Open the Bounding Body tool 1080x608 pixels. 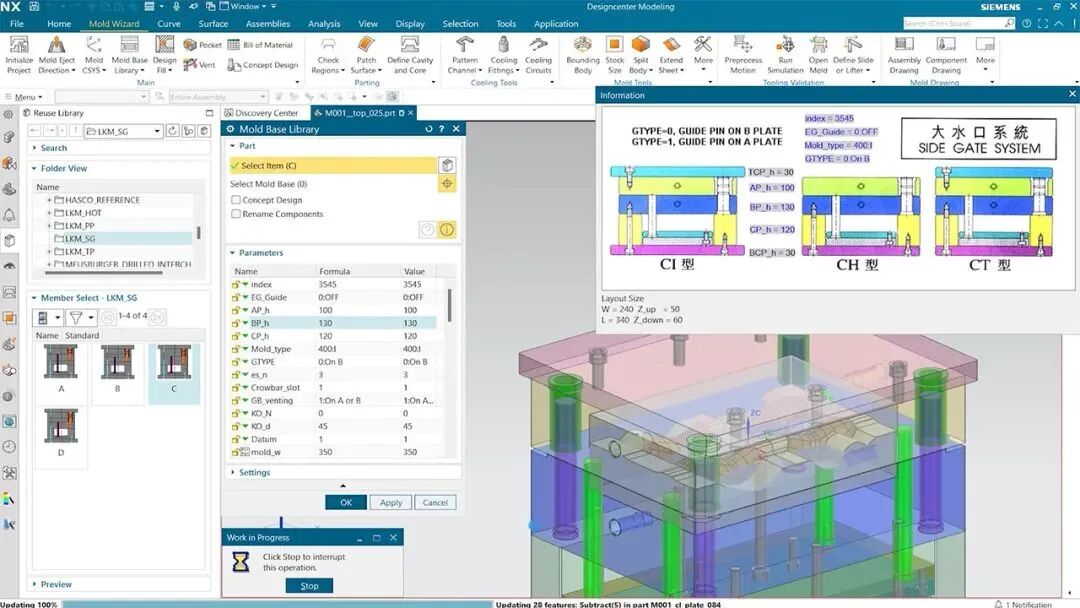coord(583,46)
